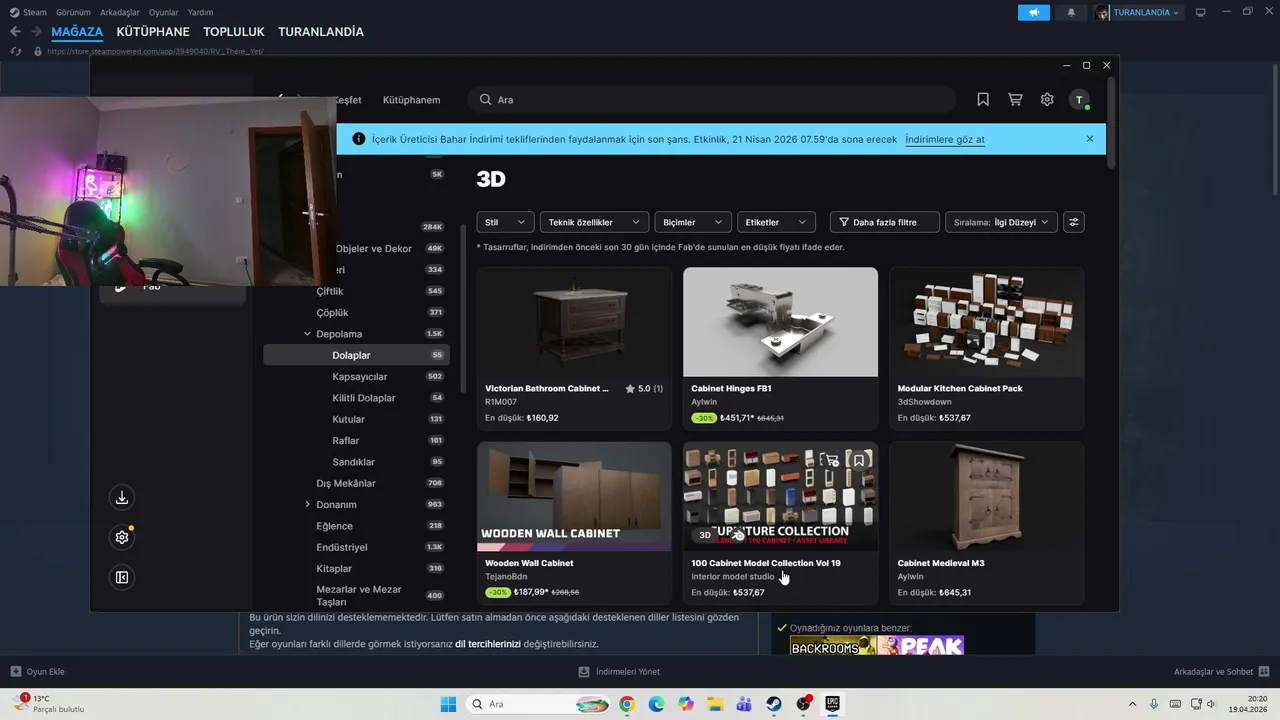The width and height of the screenshot is (1280, 720).
Task: Select the Çiftlik category
Action: 330,291
